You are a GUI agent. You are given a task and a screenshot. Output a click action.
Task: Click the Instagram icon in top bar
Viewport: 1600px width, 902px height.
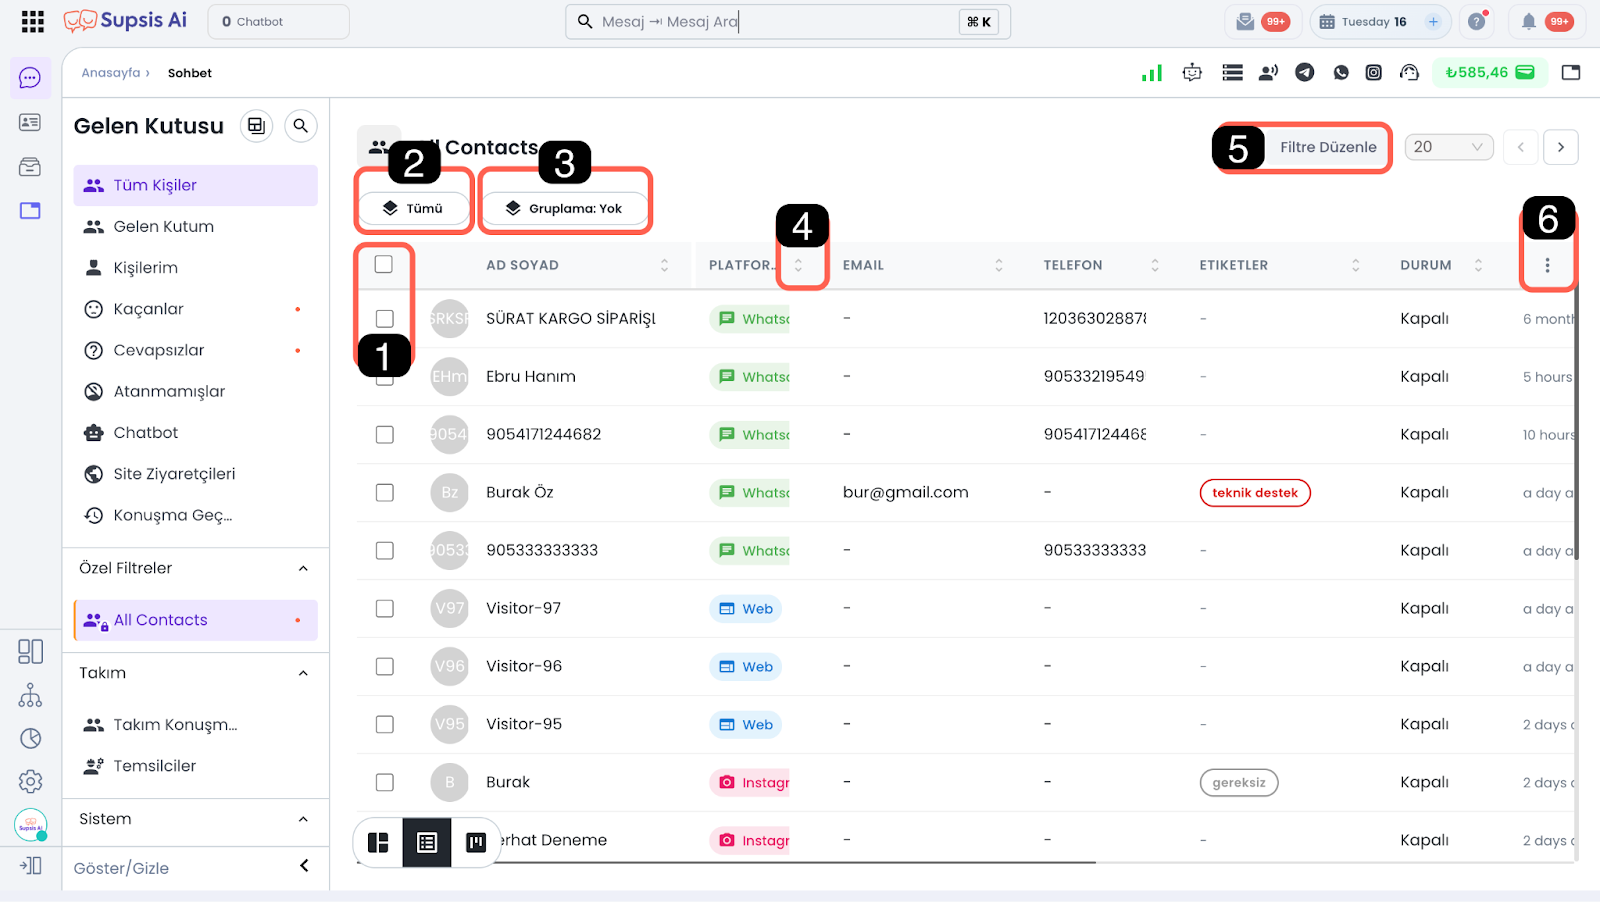[1374, 72]
